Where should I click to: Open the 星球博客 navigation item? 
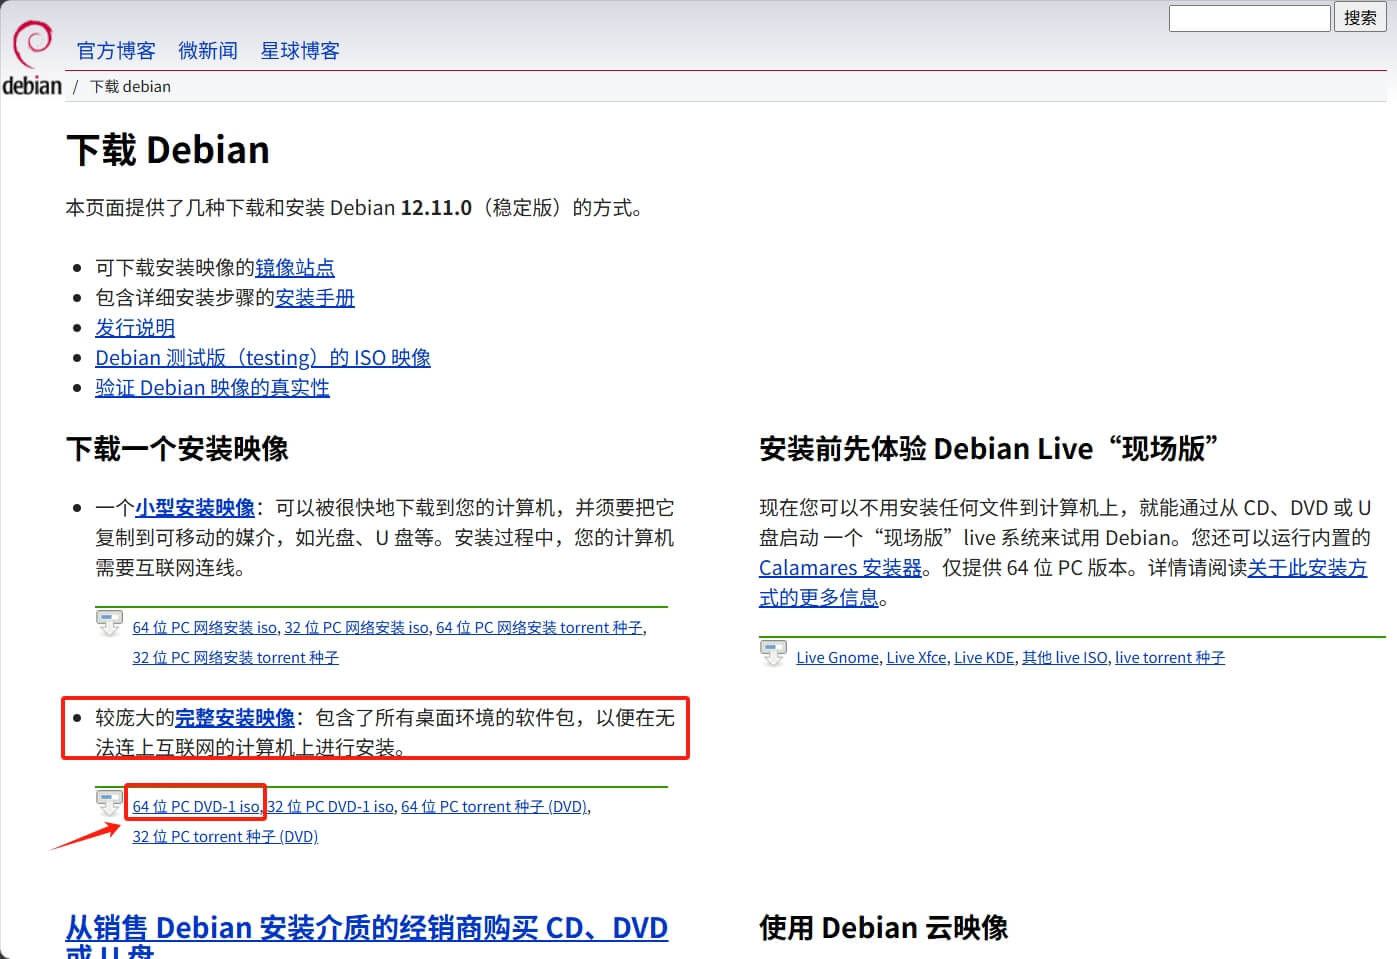300,51
